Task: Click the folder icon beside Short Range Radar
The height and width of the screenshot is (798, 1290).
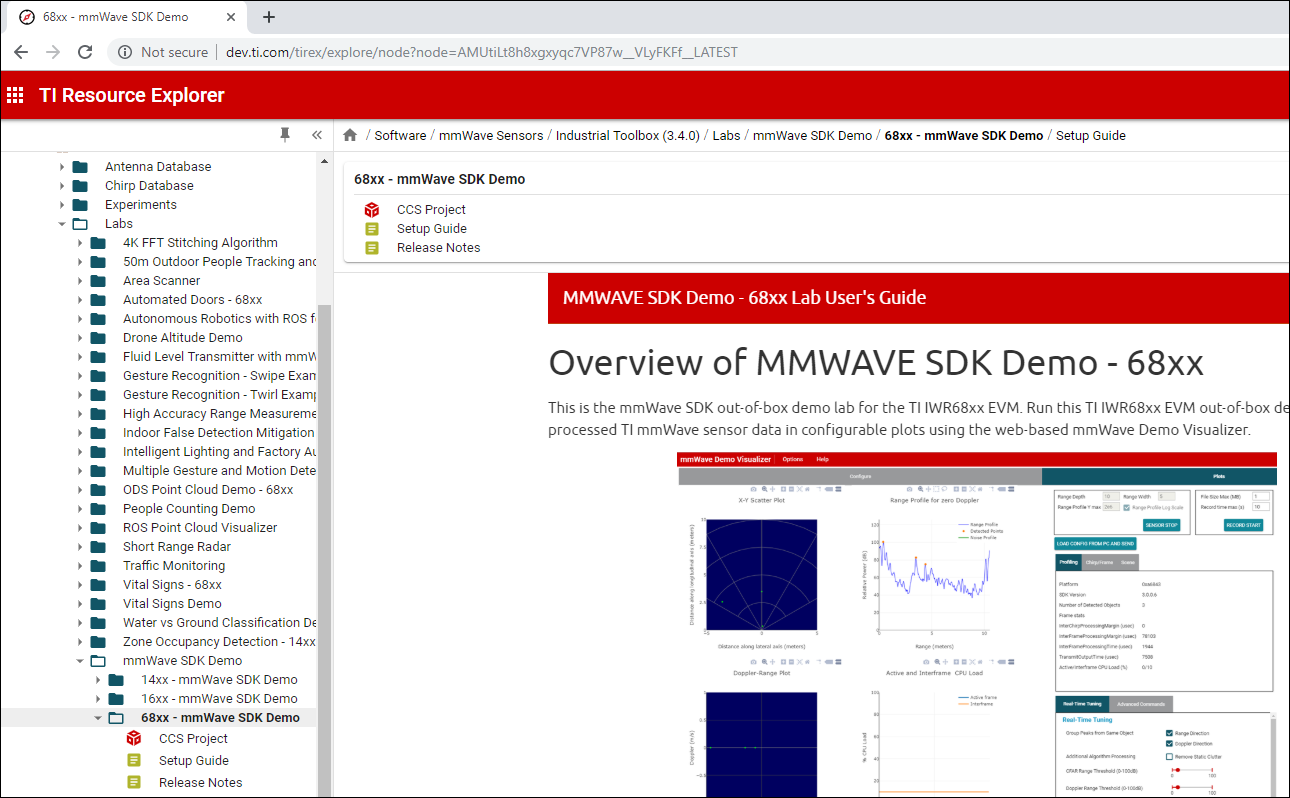Action: tap(99, 547)
